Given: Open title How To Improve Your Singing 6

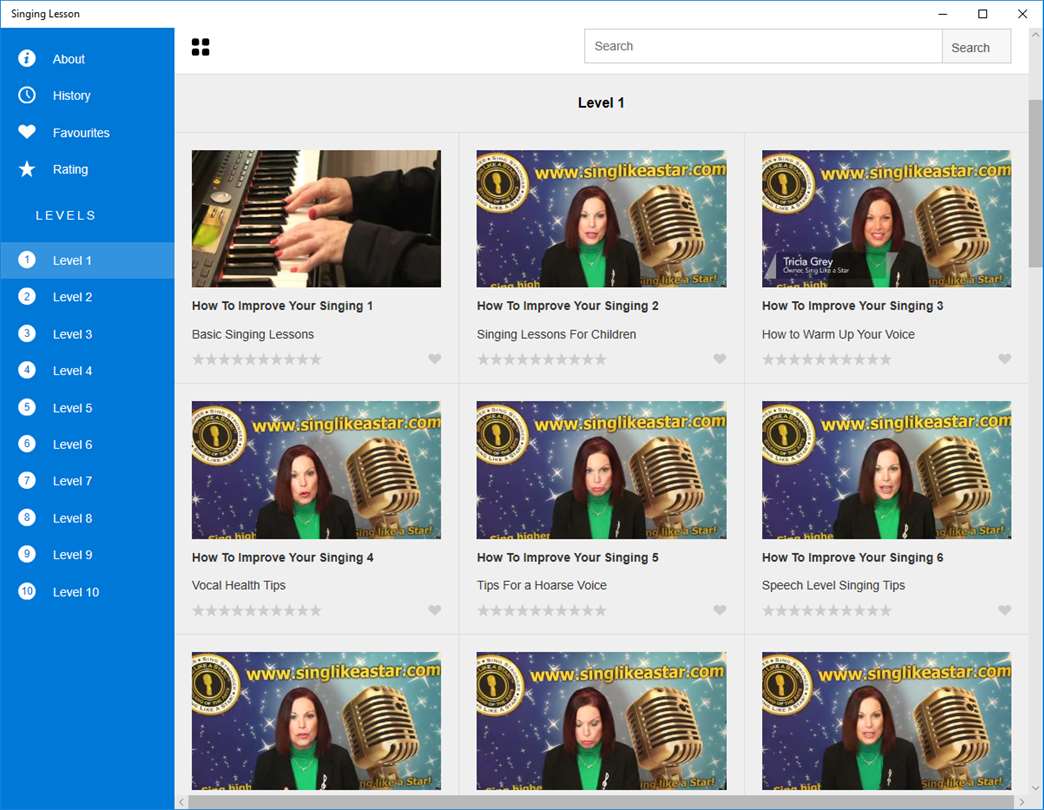Looking at the screenshot, I should tap(852, 558).
